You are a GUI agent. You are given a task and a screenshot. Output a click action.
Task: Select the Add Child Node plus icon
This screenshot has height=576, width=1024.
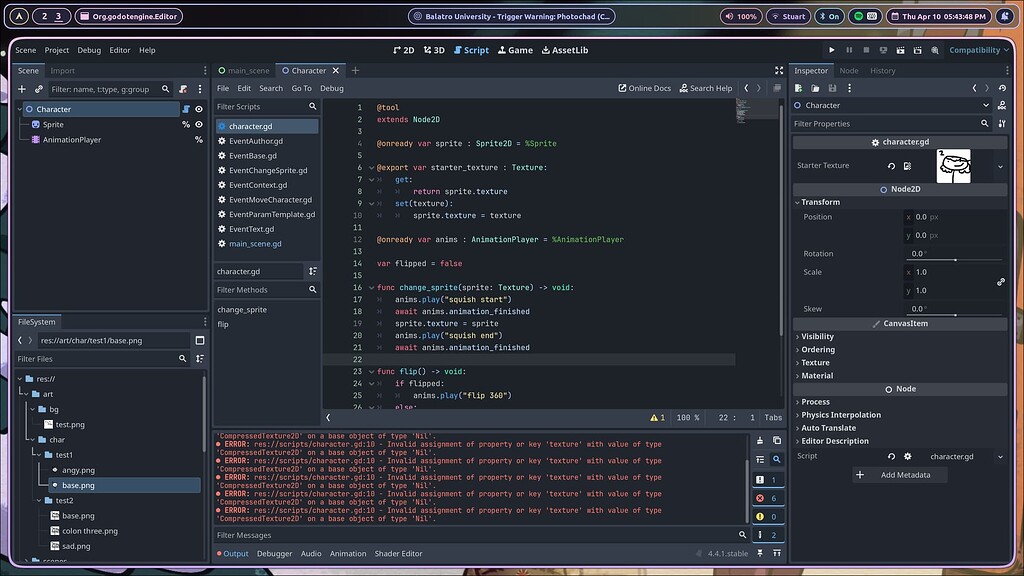point(21,89)
